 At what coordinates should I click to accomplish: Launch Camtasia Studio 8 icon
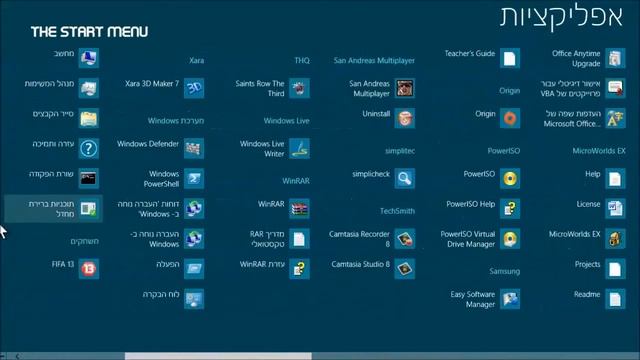tap(404, 269)
